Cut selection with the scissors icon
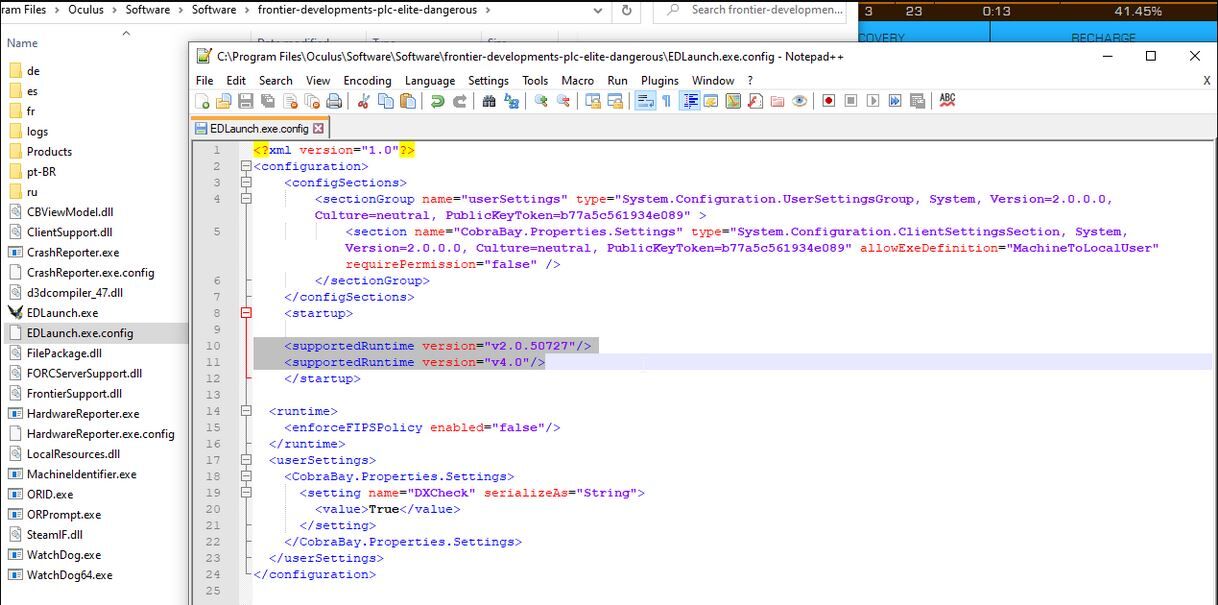The height and width of the screenshot is (605, 1218). pos(362,101)
